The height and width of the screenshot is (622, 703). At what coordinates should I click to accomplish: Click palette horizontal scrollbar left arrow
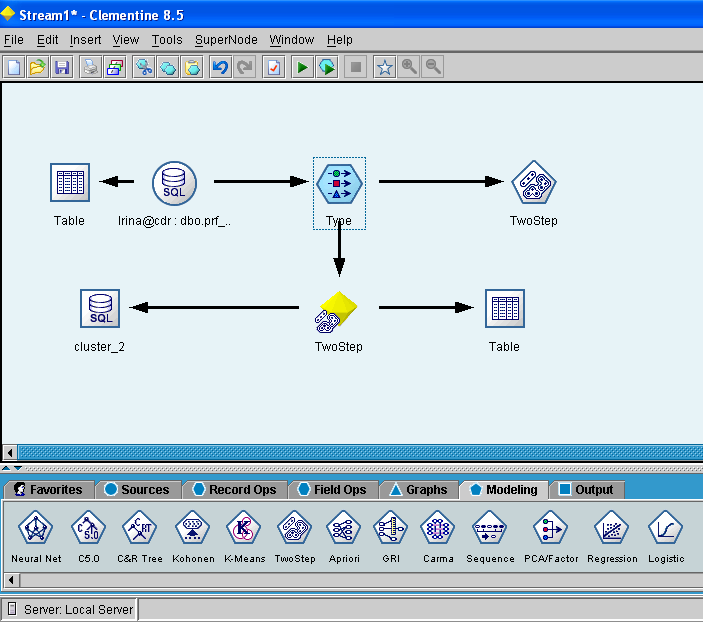11,580
